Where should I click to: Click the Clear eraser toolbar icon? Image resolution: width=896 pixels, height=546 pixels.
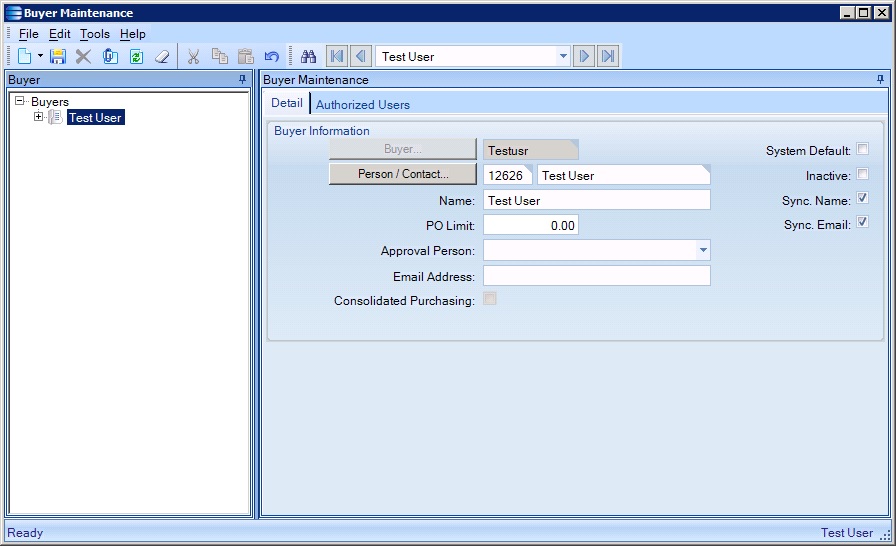click(162, 56)
